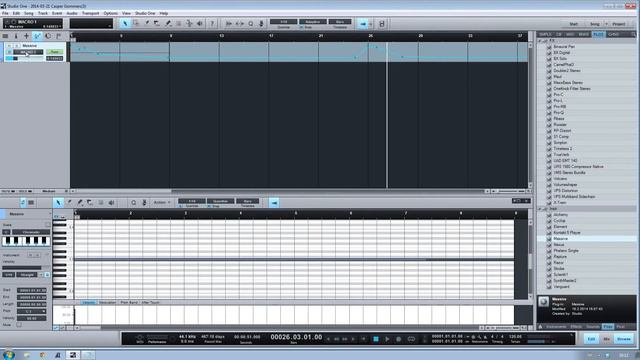Go to the Start page button
640x360 pixels.
click(573, 24)
